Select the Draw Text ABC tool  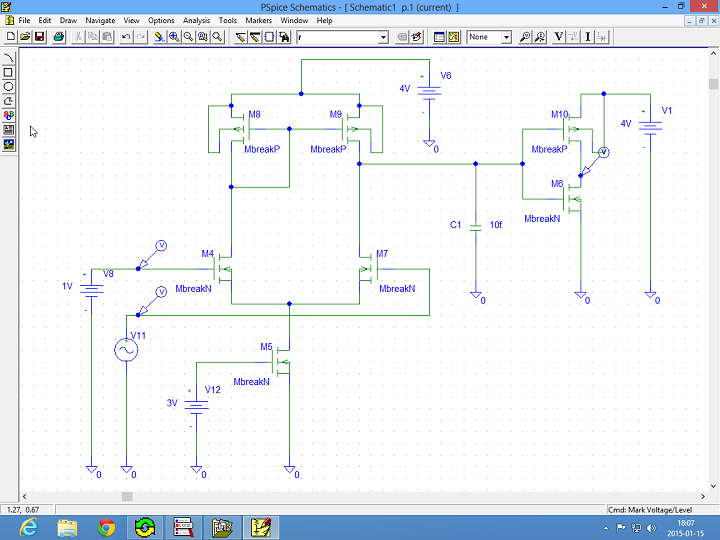click(x=9, y=115)
